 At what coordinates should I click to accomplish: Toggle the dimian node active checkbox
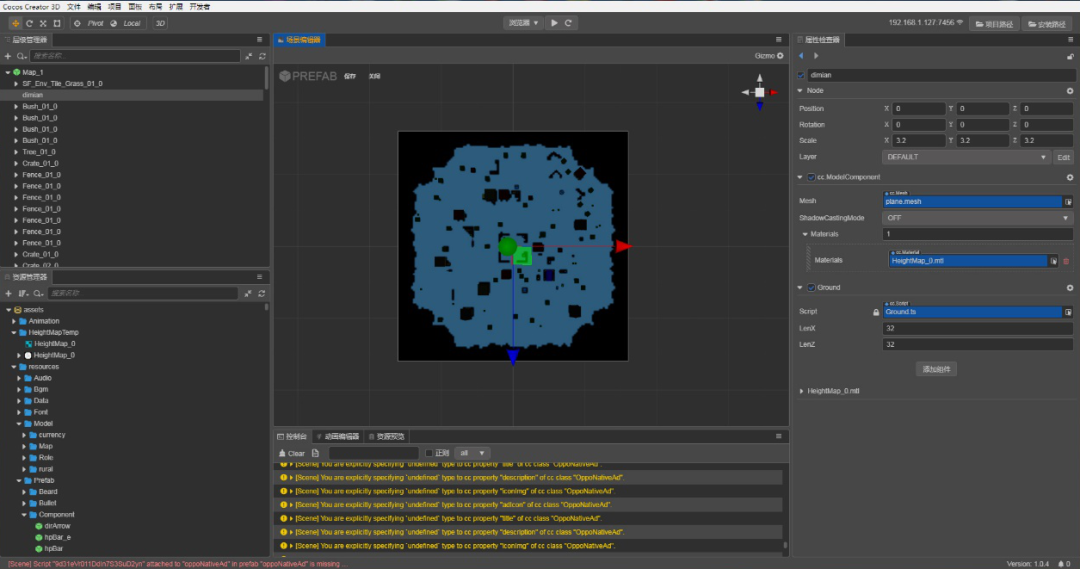(801, 75)
